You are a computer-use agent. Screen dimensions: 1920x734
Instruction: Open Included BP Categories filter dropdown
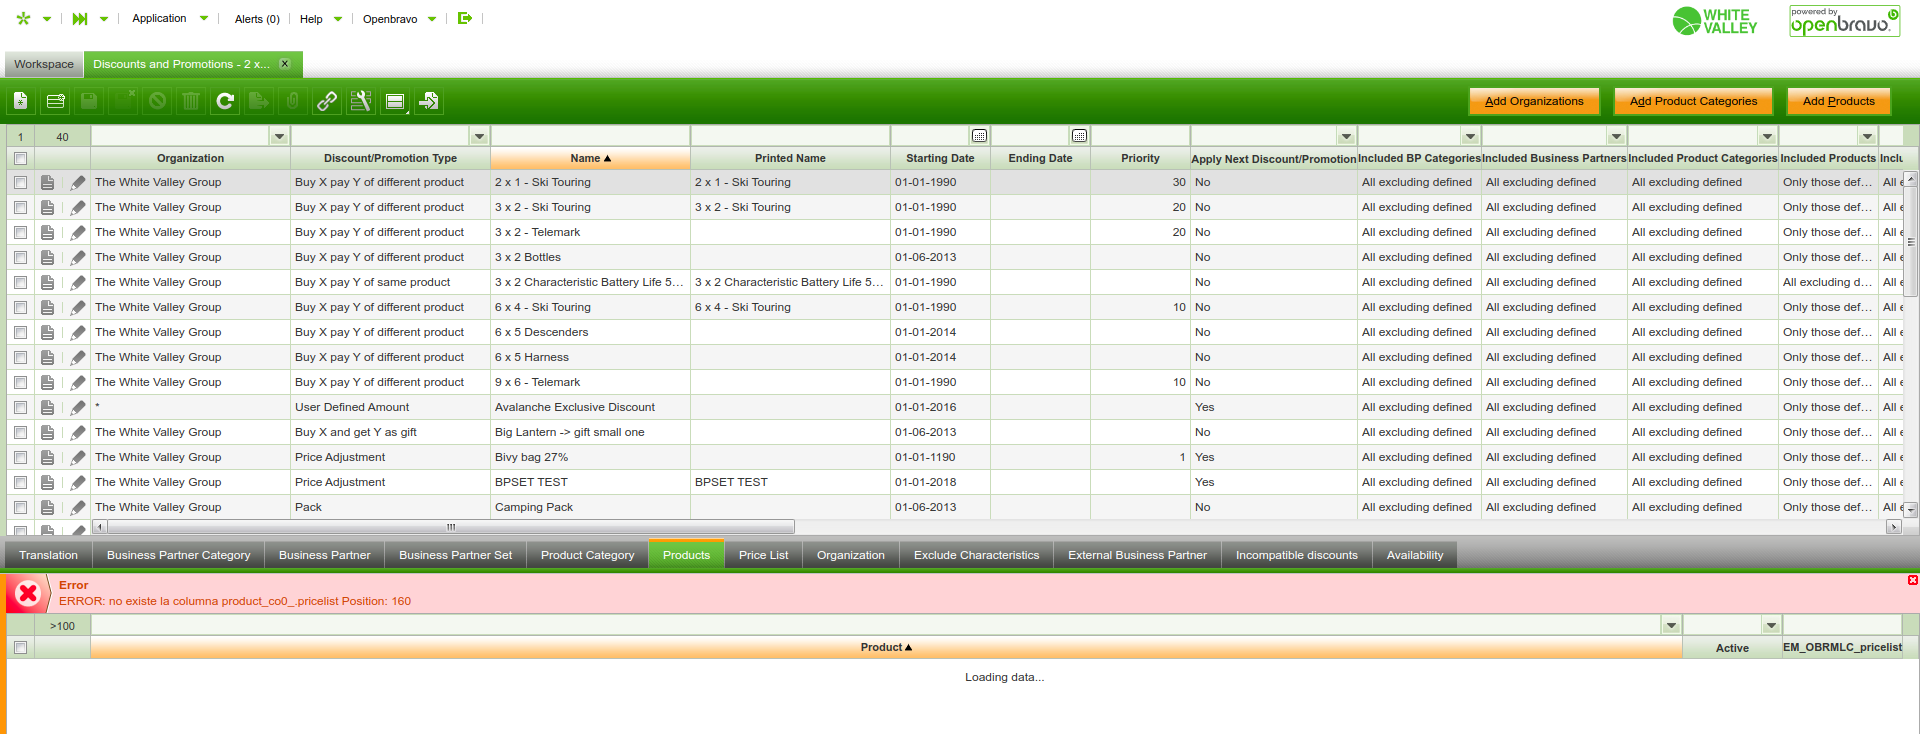coord(1469,136)
